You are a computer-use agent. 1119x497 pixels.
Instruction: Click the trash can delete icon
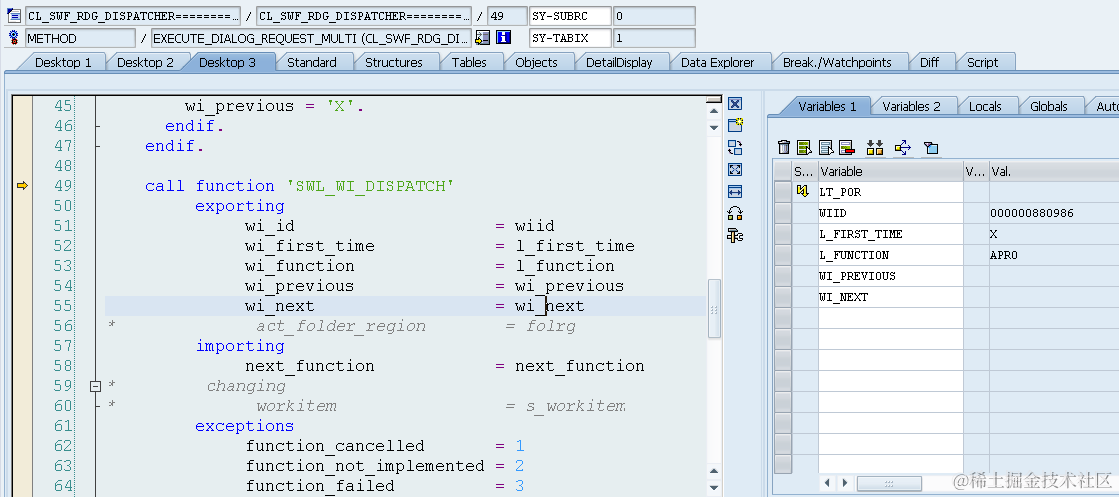point(784,148)
